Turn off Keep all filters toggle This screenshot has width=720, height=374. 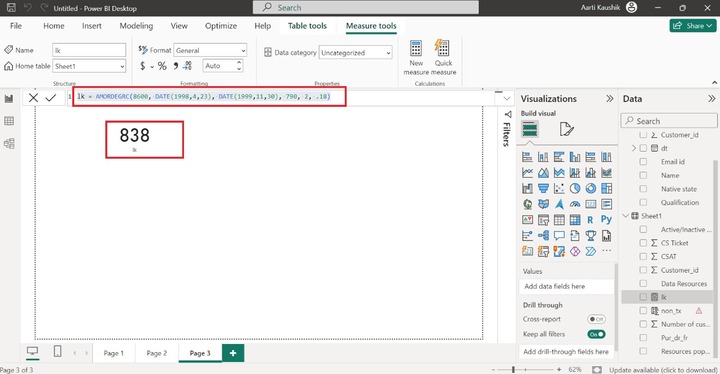click(x=596, y=334)
